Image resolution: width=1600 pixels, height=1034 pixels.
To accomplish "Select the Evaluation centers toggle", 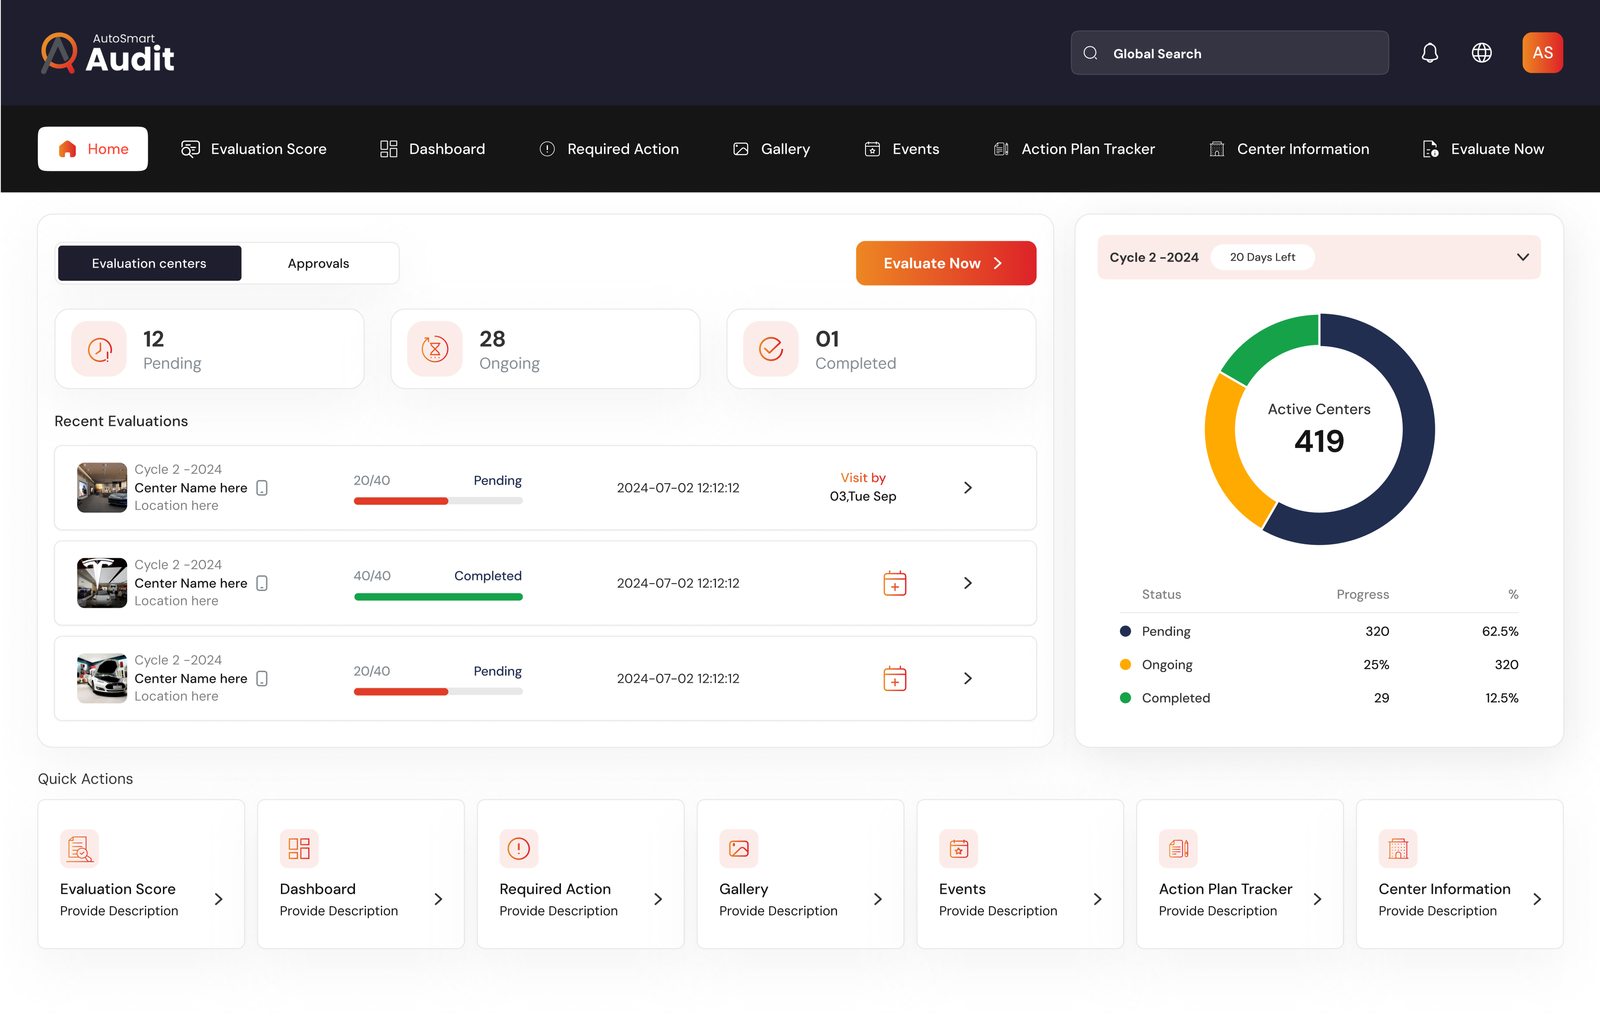I will (x=149, y=264).
